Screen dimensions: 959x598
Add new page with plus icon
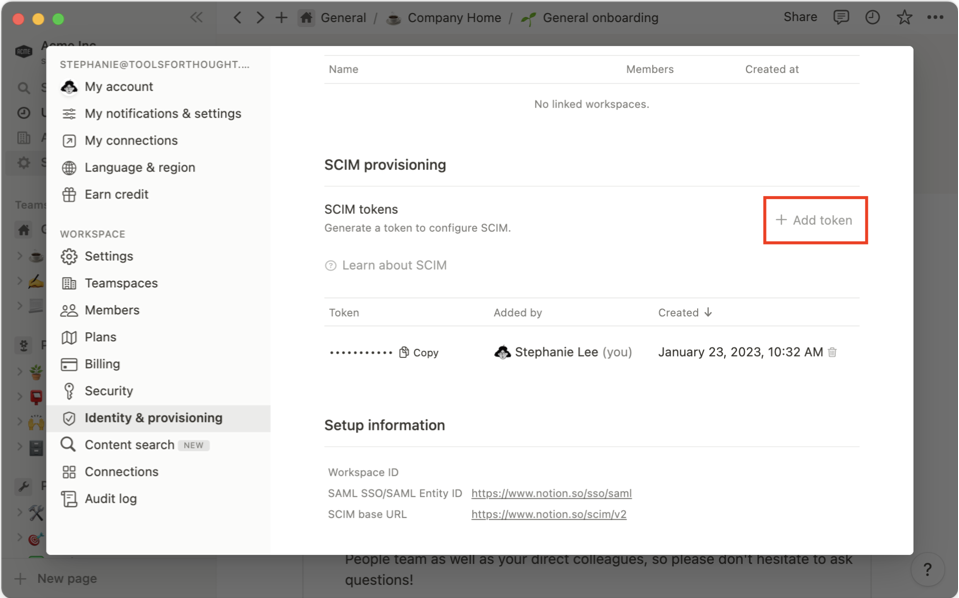tap(281, 17)
